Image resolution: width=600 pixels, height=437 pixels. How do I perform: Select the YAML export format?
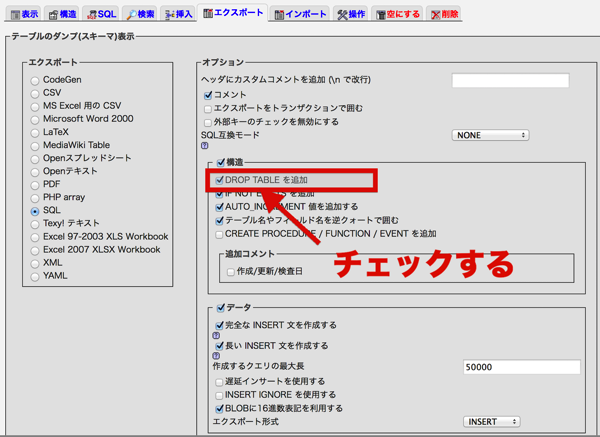pos(35,277)
